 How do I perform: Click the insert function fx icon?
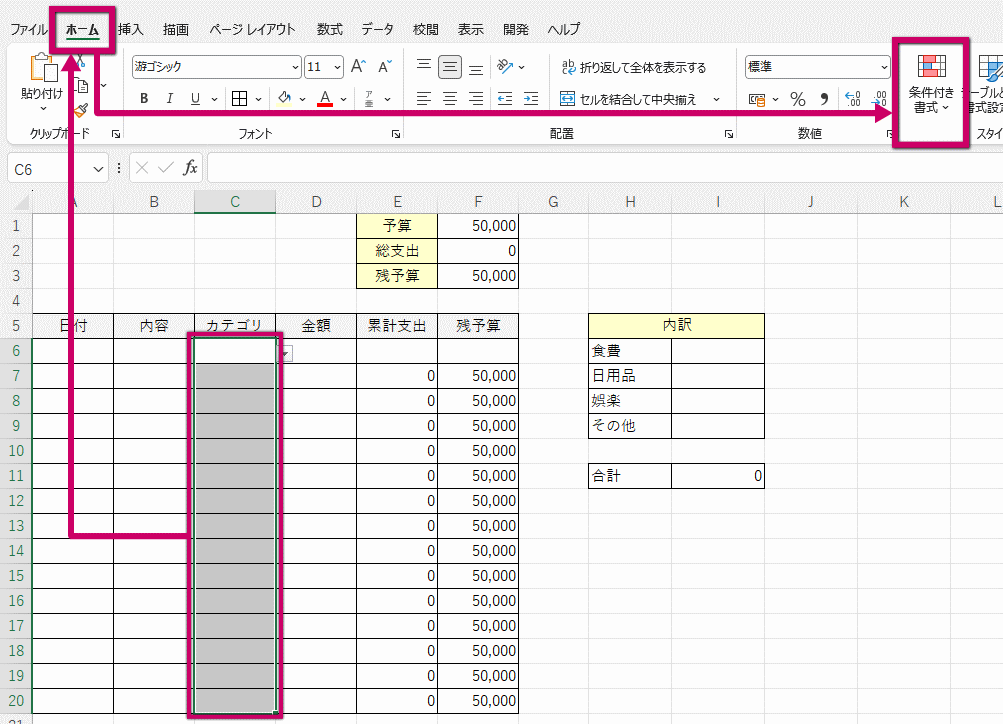pos(190,168)
